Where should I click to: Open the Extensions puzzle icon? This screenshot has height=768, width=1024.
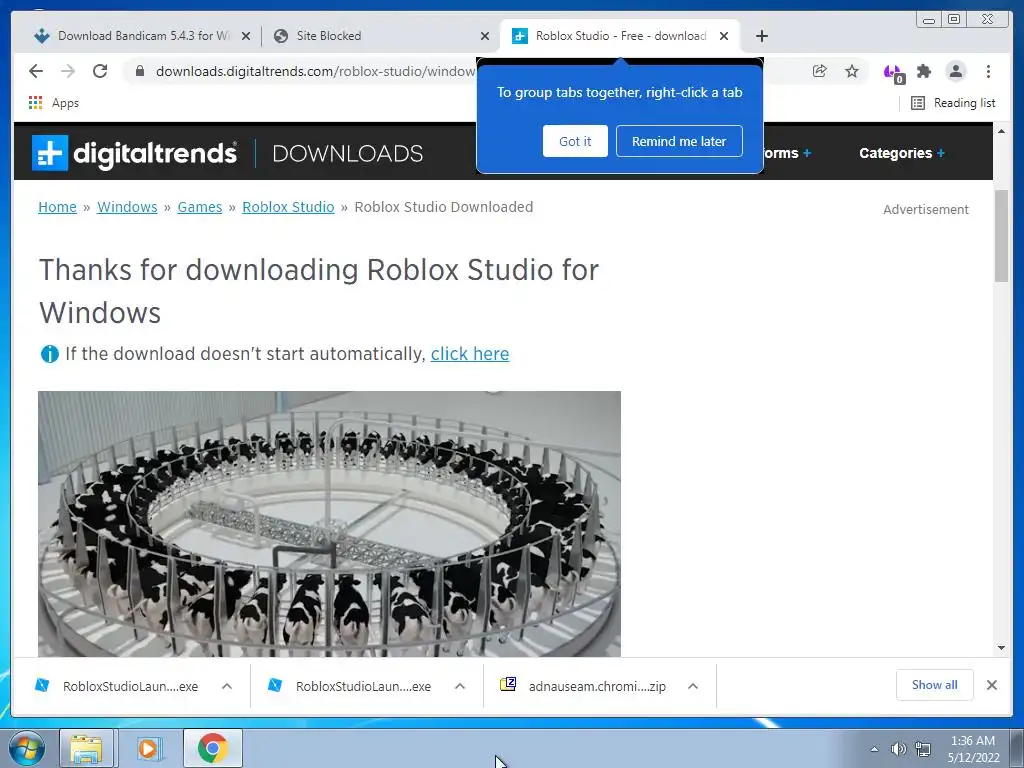(x=923, y=71)
